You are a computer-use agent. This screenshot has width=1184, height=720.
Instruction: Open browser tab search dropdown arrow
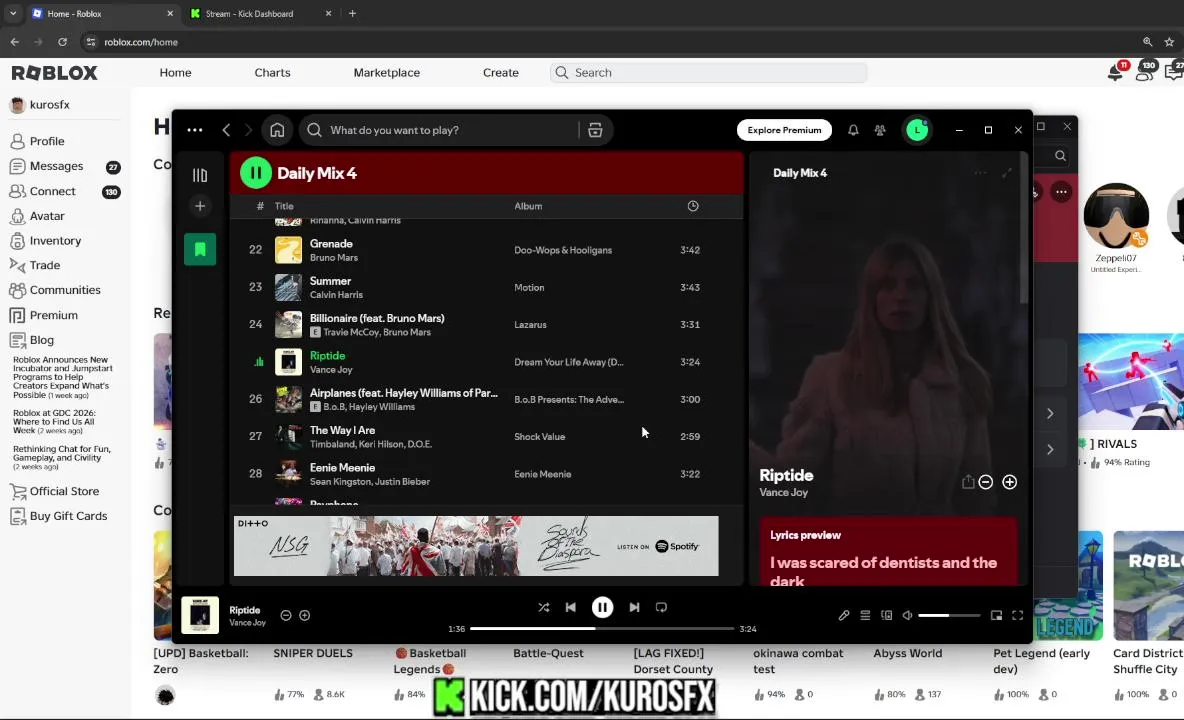pyautogui.click(x=13, y=14)
